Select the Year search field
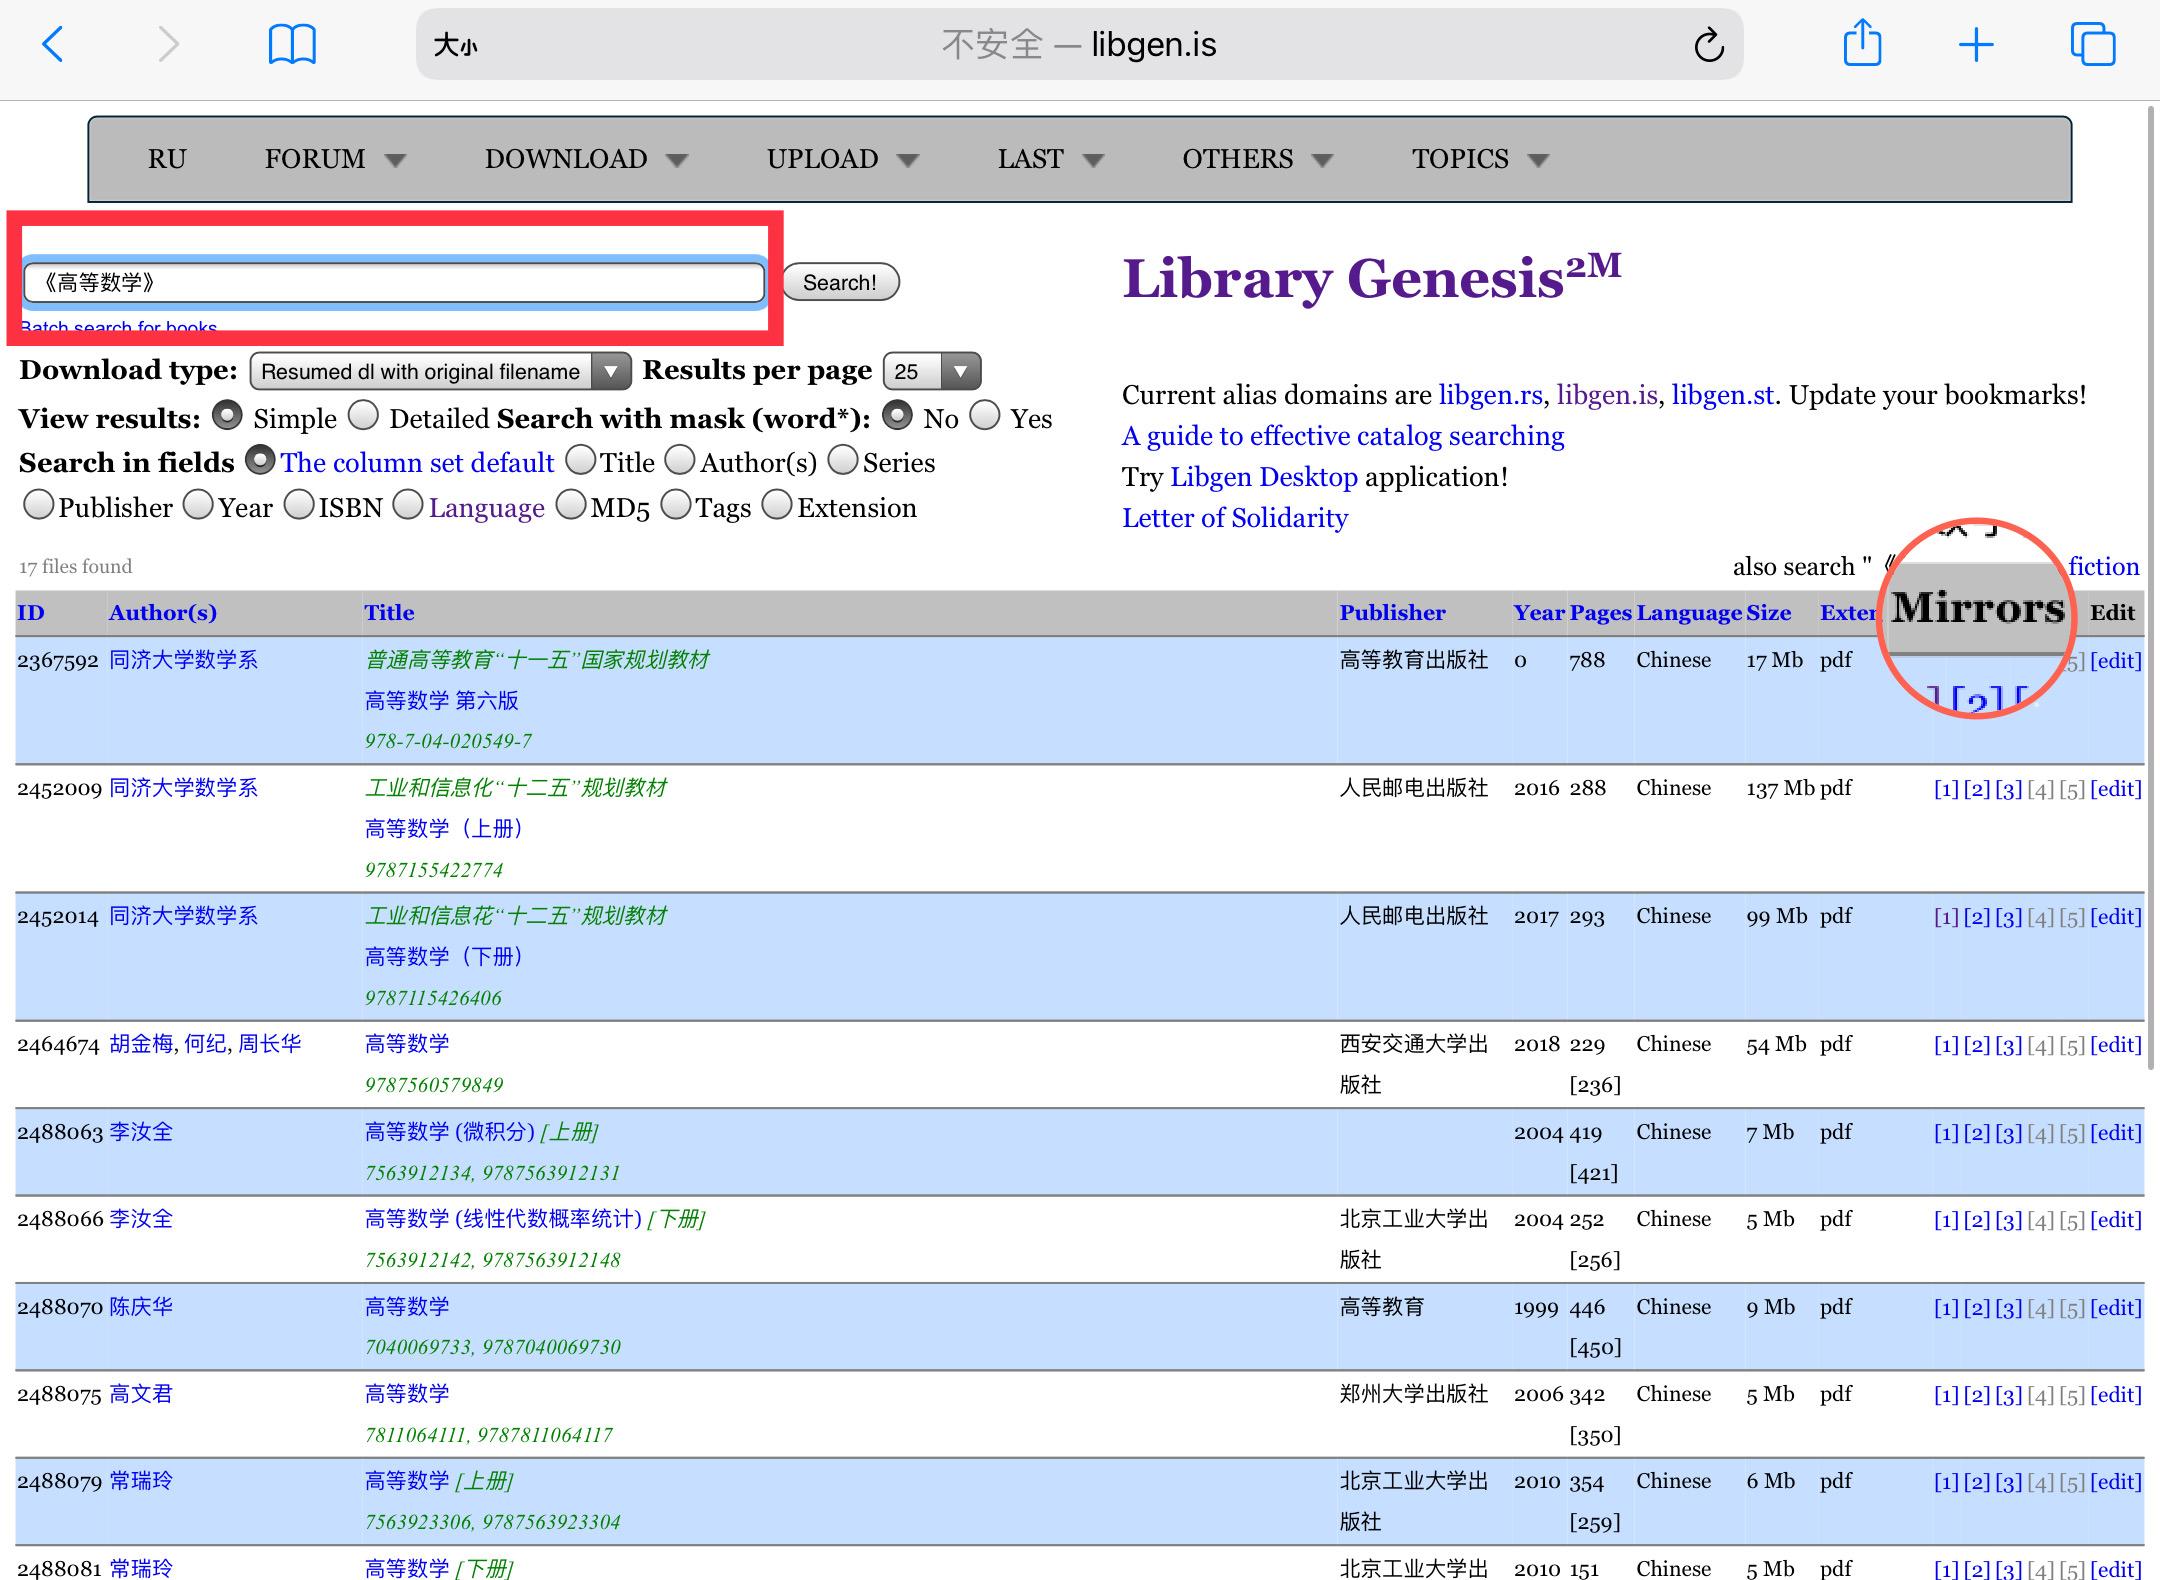 coord(198,505)
